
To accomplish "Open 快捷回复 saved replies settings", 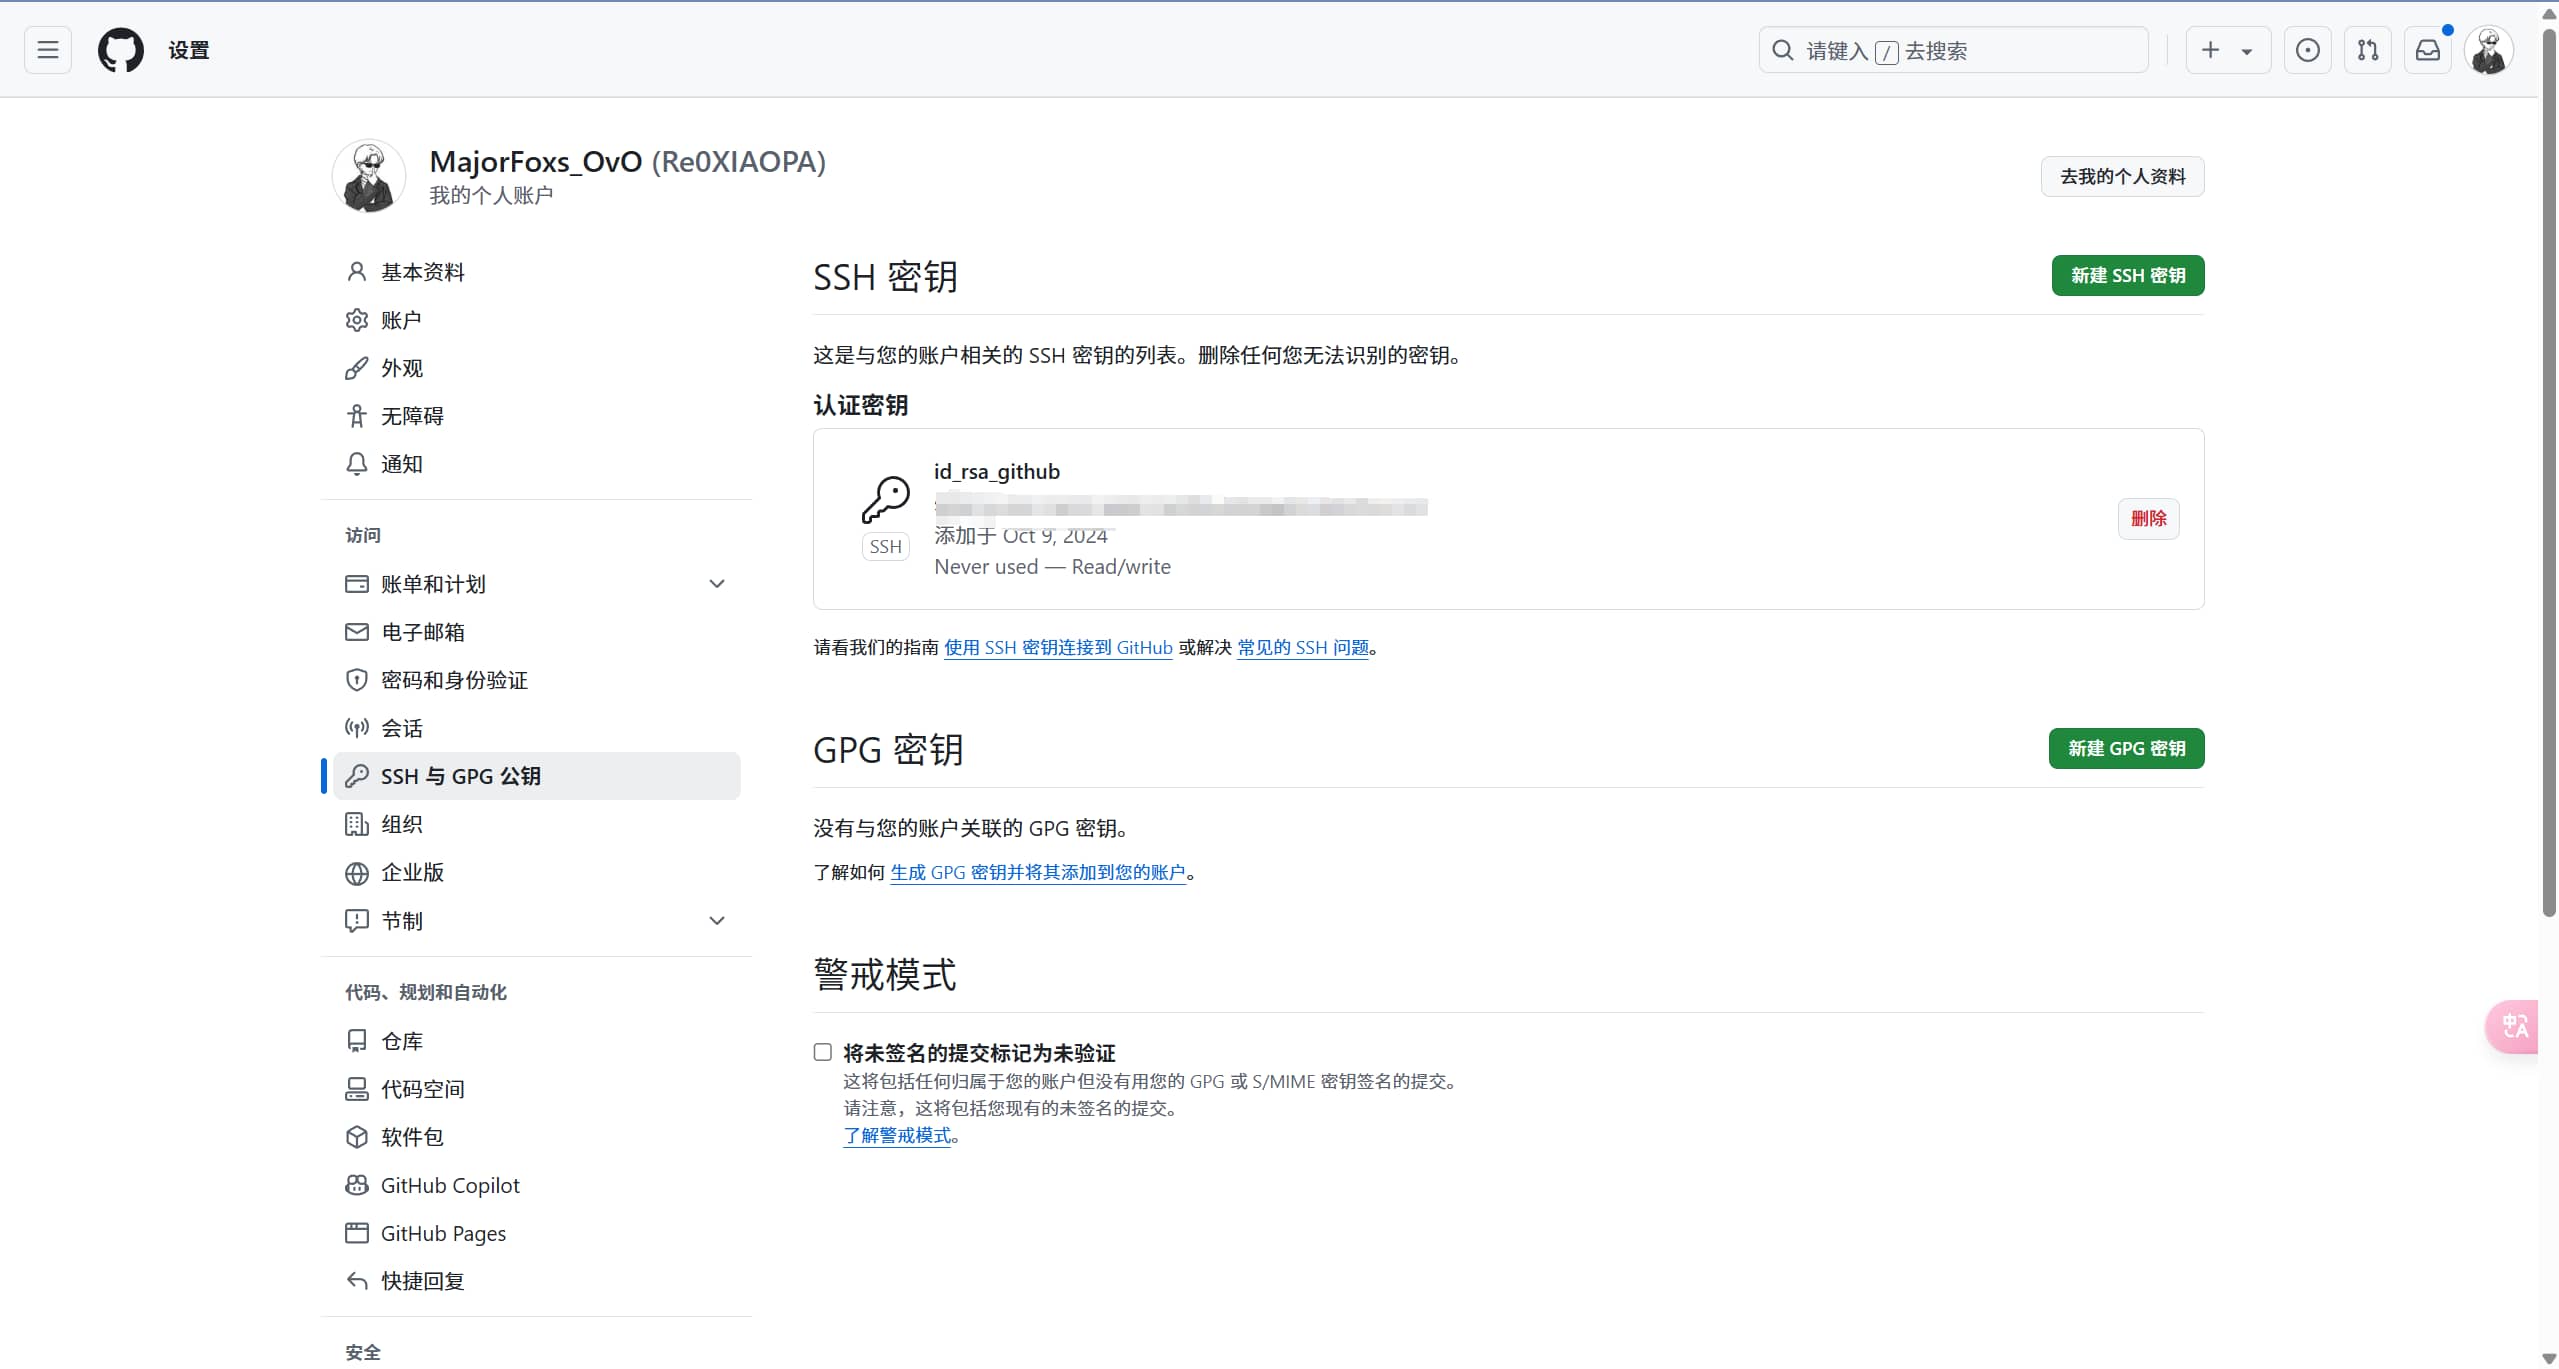I will click(536, 1281).
